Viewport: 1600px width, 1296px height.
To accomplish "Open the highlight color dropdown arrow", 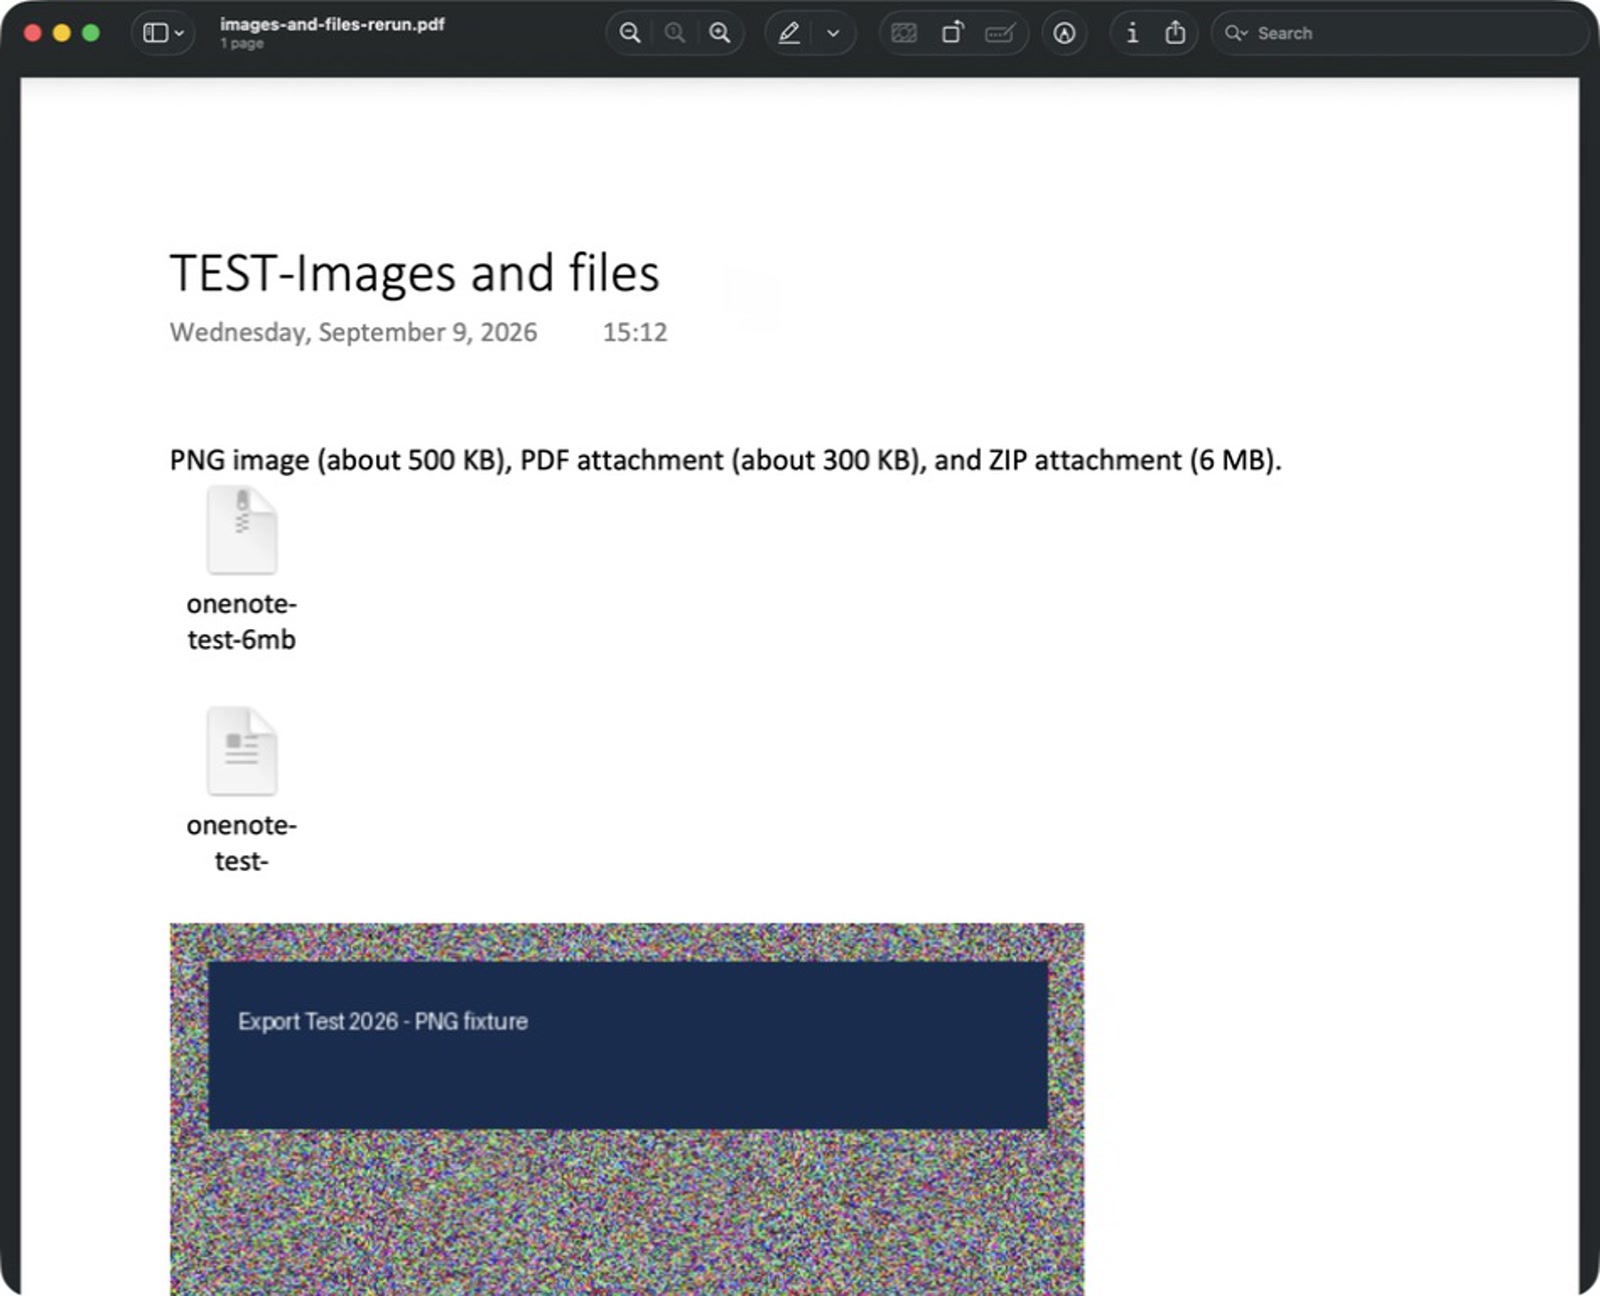I will (x=833, y=33).
